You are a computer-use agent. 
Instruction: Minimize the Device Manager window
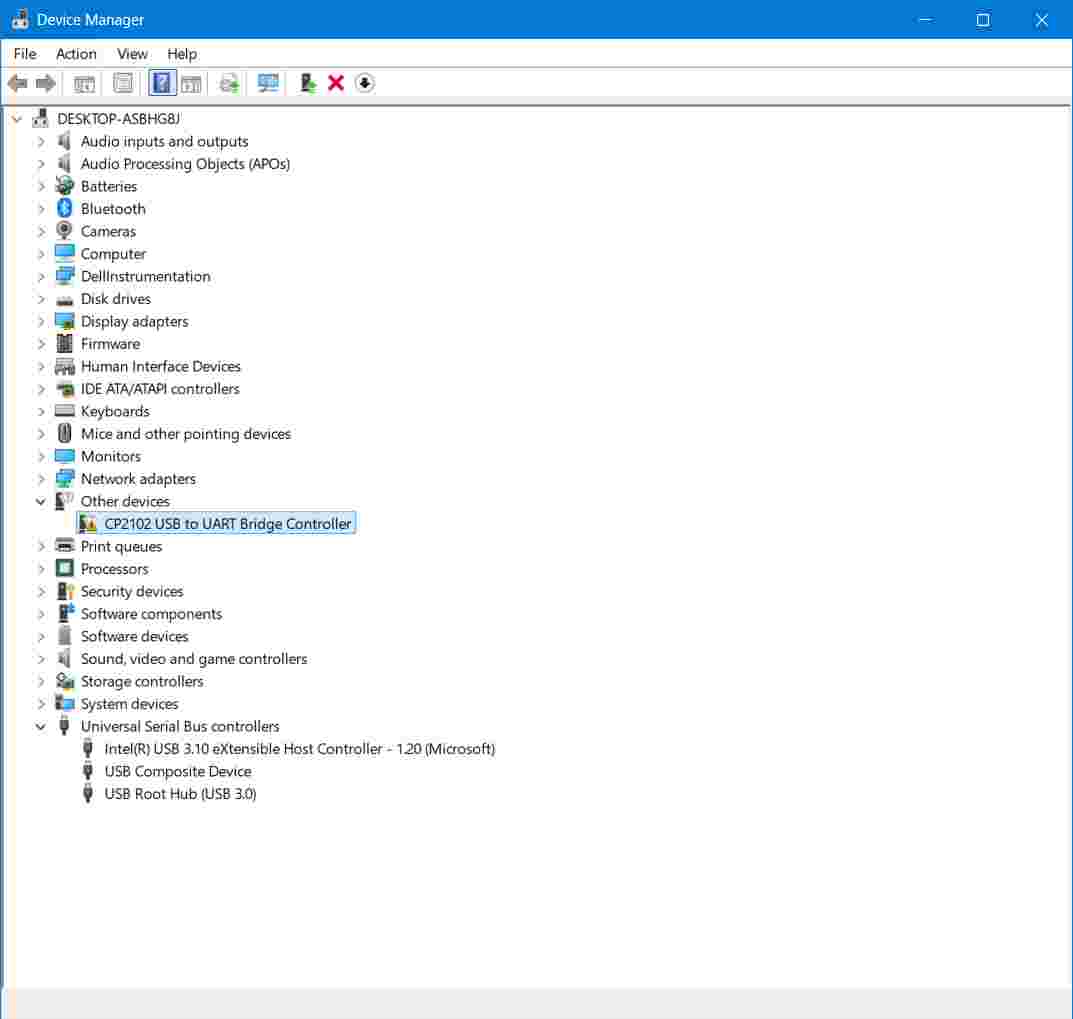pos(925,20)
